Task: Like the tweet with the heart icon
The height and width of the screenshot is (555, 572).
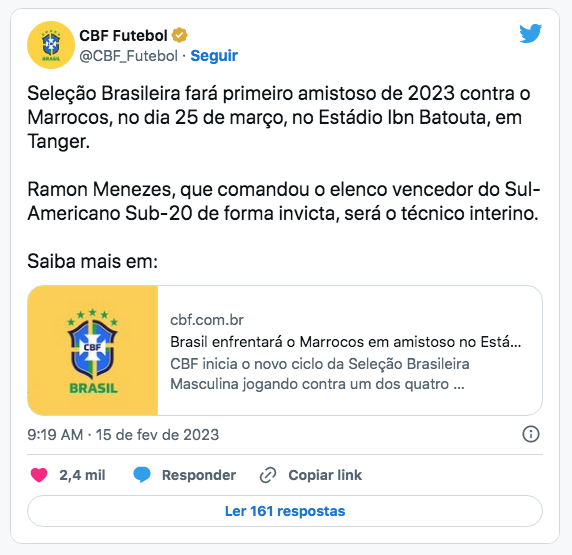Action: click(39, 475)
